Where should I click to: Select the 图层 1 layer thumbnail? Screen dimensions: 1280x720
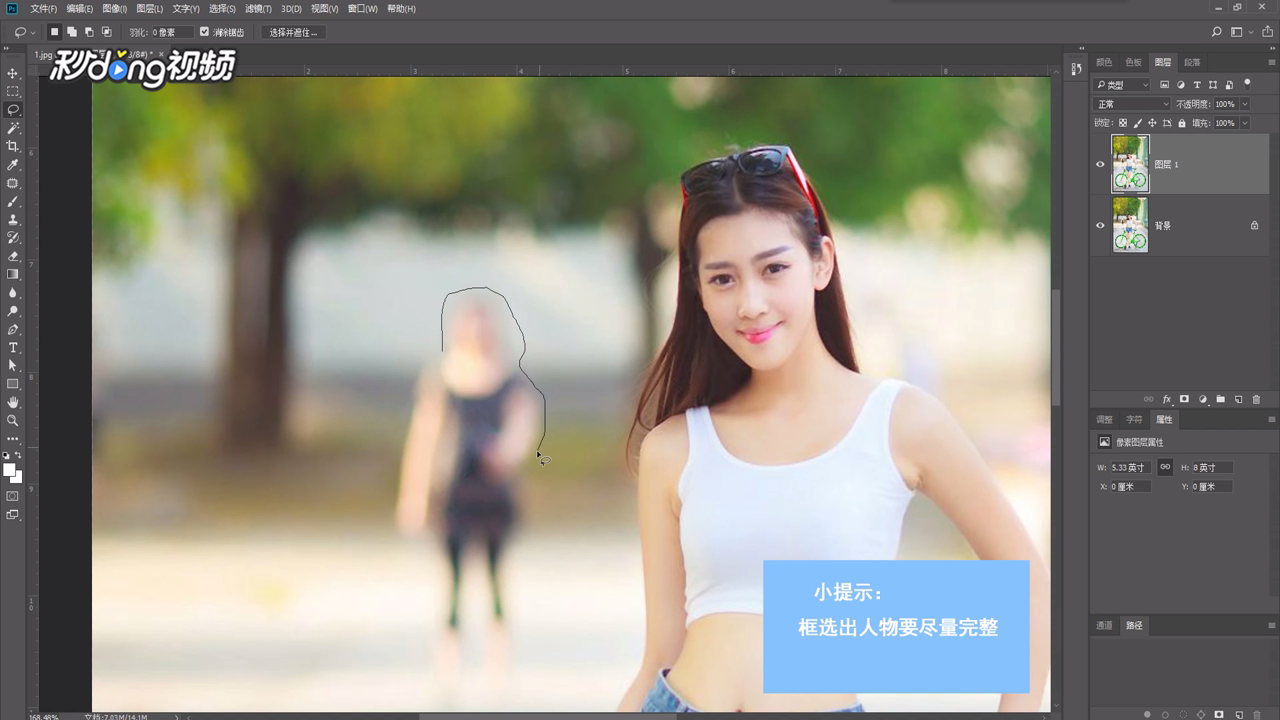coord(1130,164)
